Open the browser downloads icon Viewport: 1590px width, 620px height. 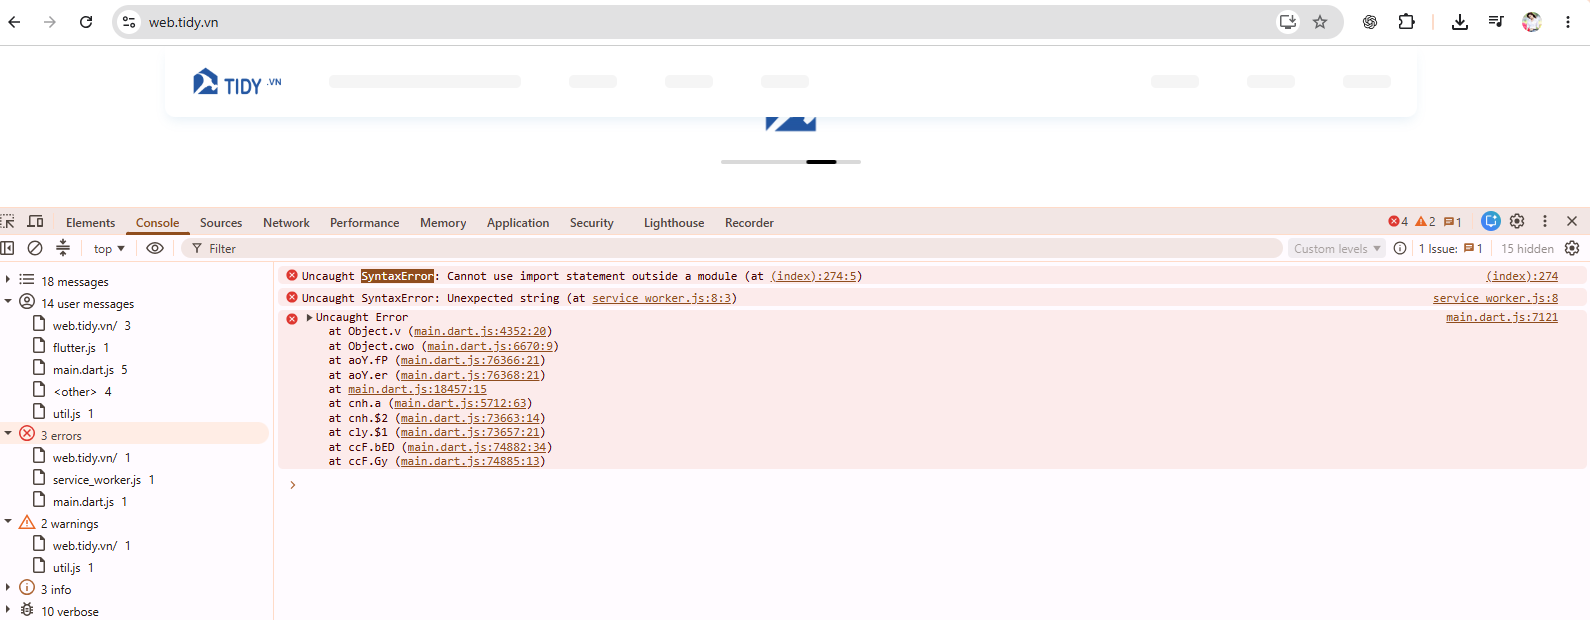coord(1460,22)
